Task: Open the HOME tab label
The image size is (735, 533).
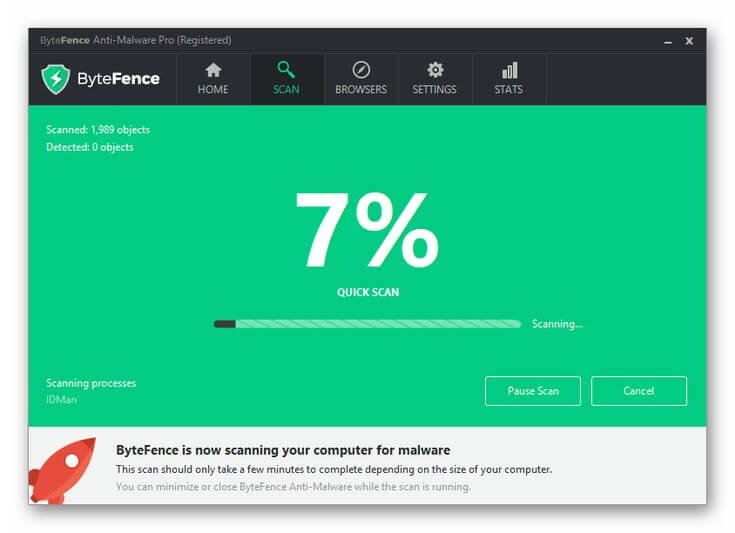Action: click(x=213, y=89)
